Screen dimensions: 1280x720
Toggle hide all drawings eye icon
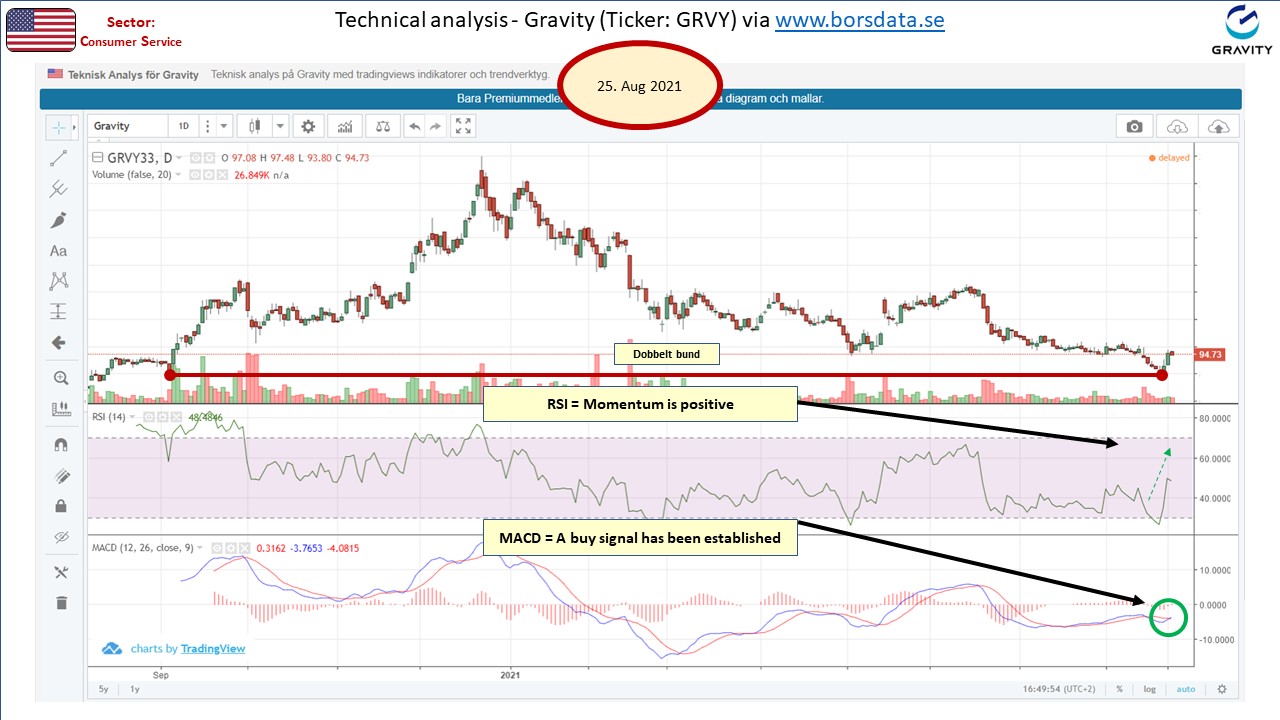point(60,537)
